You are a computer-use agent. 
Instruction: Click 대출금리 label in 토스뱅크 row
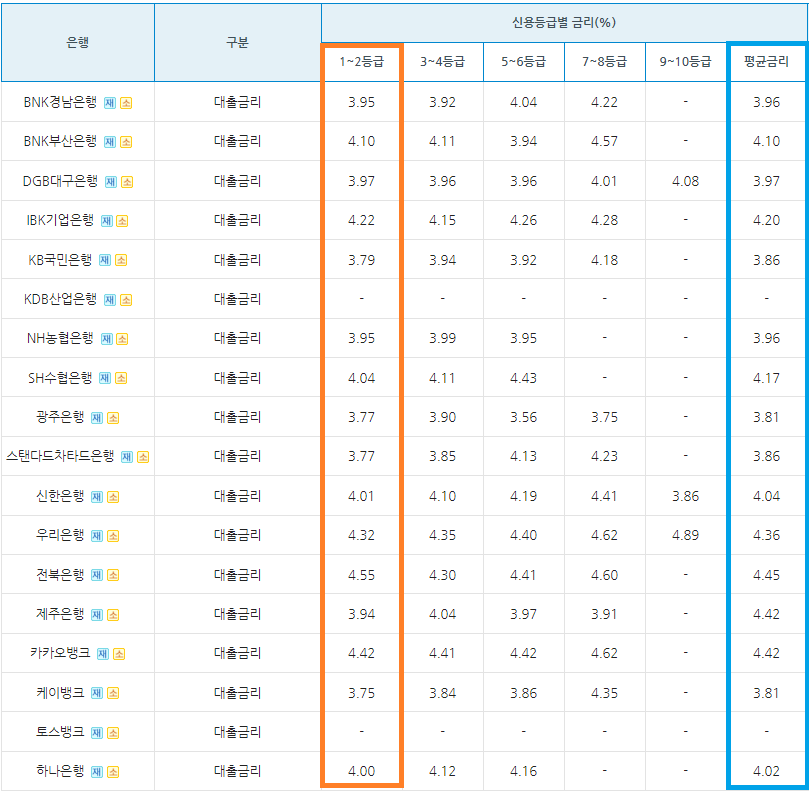click(238, 732)
